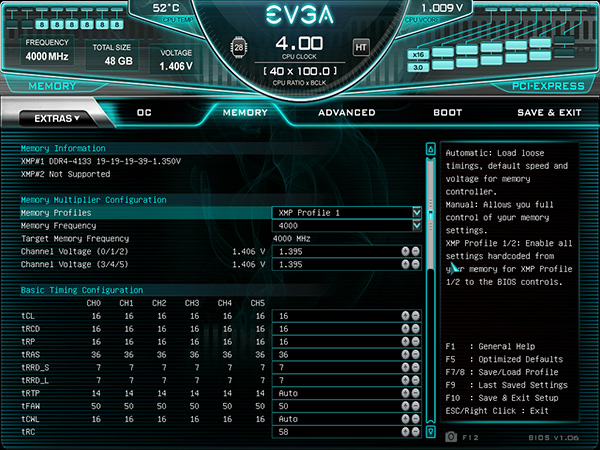Decrease tRTP value with minus icon

pyautogui.click(x=416, y=393)
